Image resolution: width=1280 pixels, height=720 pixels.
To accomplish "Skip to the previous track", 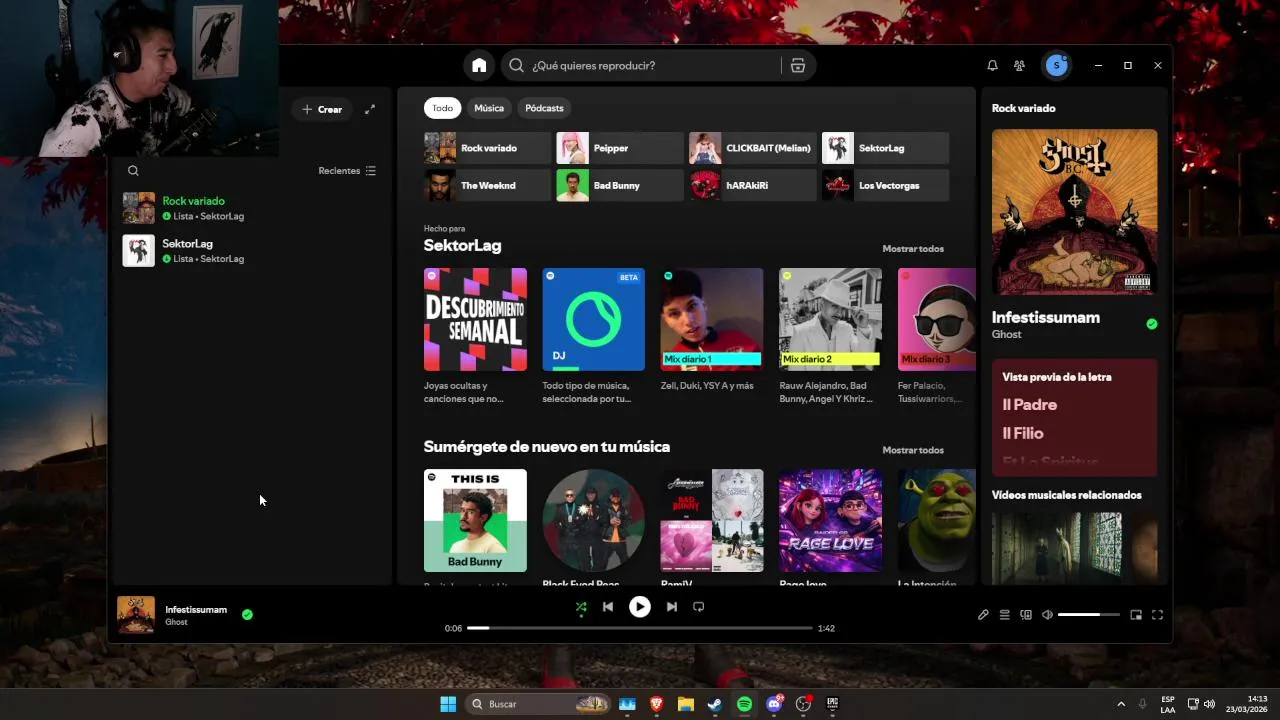I will [607, 606].
